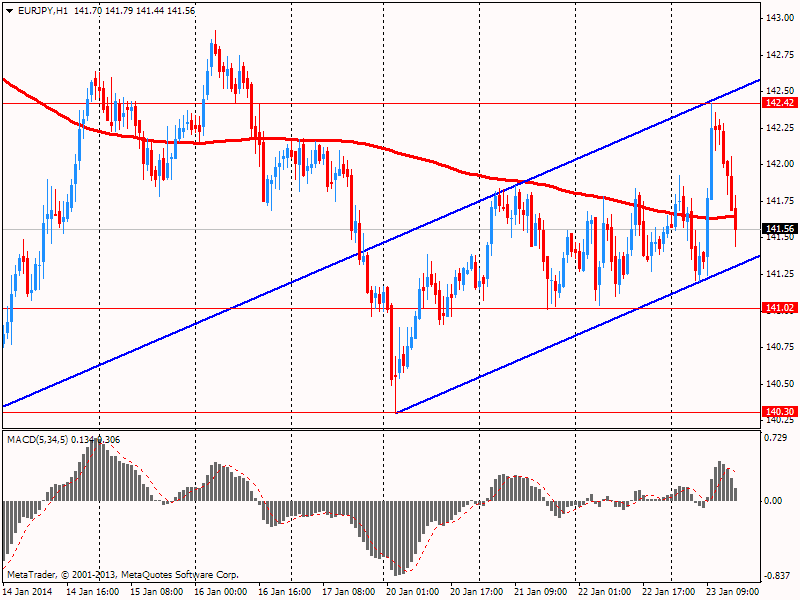The image size is (800, 600).
Task: Click the 141.02 red price level label
Action: (780, 308)
